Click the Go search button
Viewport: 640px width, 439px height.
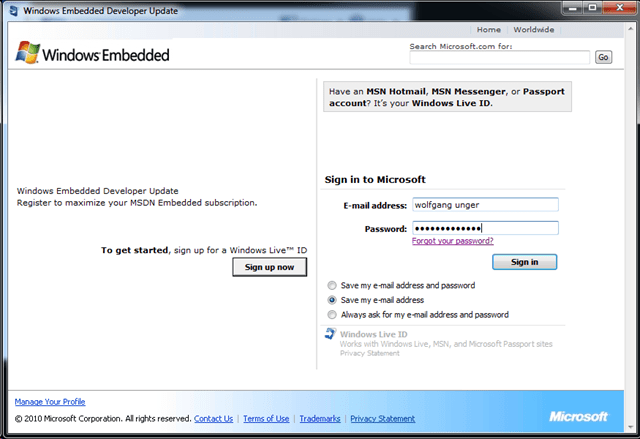coord(603,58)
